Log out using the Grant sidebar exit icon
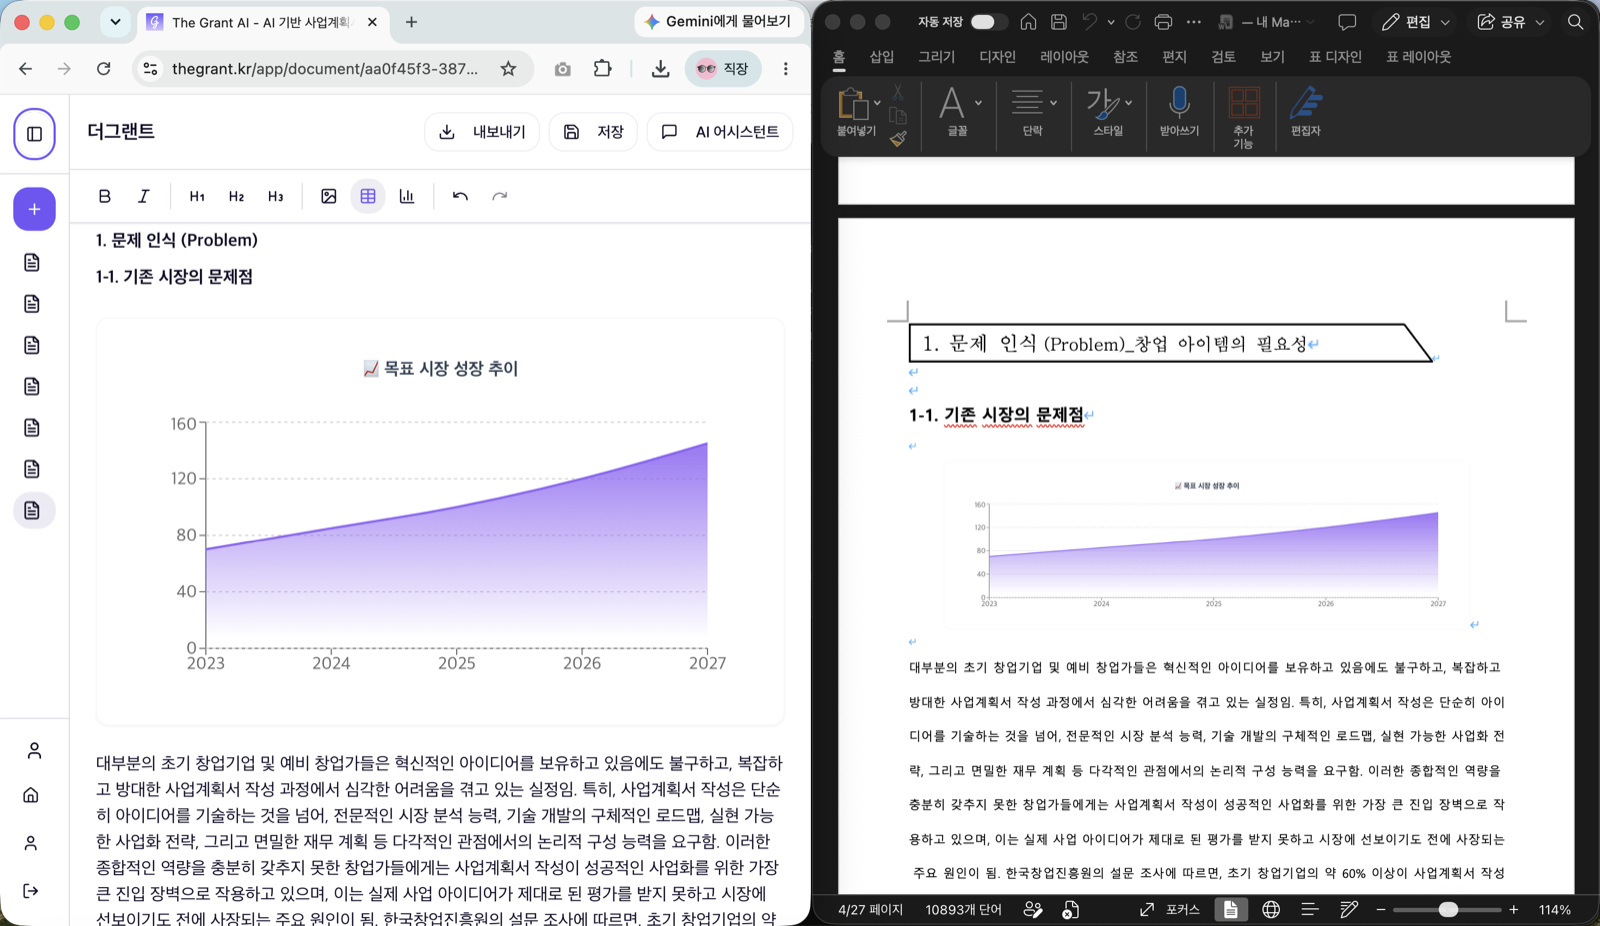Image resolution: width=1600 pixels, height=926 pixels. point(31,891)
